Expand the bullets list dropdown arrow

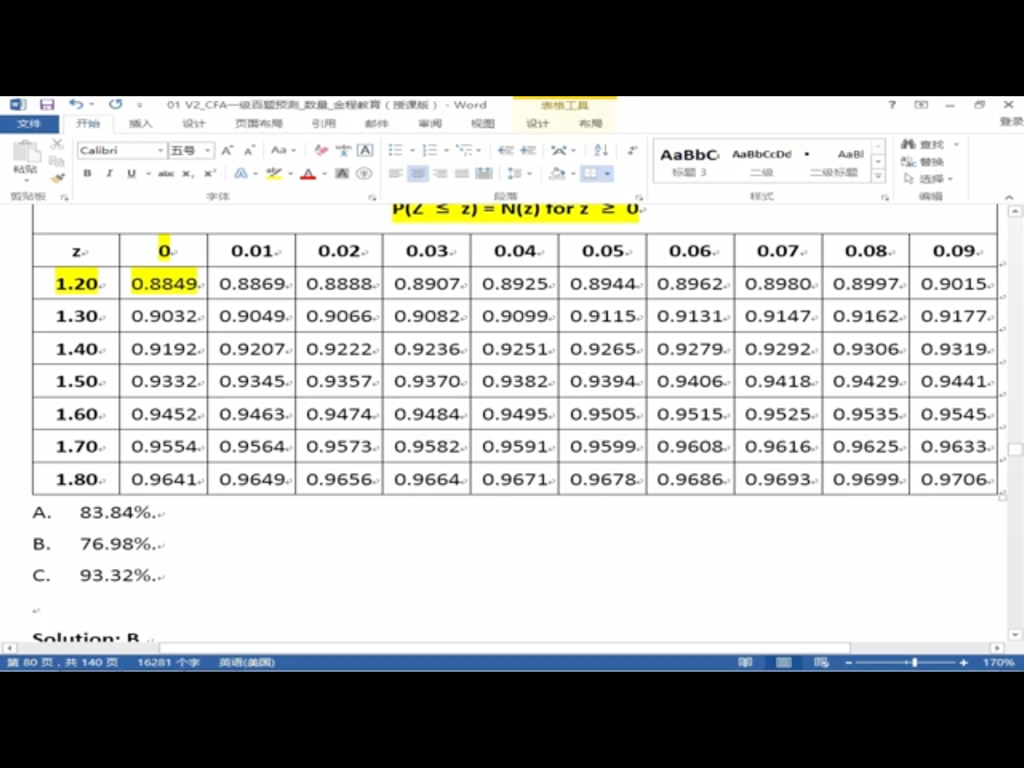412,151
